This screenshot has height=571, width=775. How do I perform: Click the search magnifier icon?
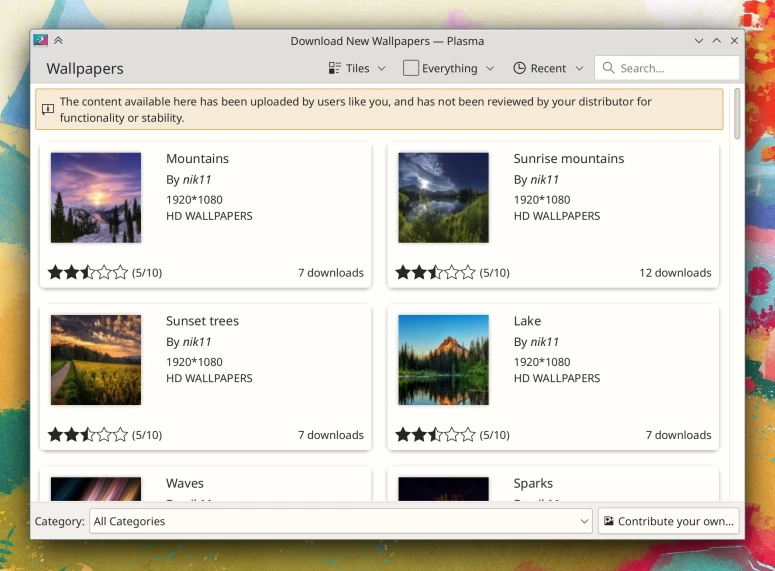coord(608,68)
